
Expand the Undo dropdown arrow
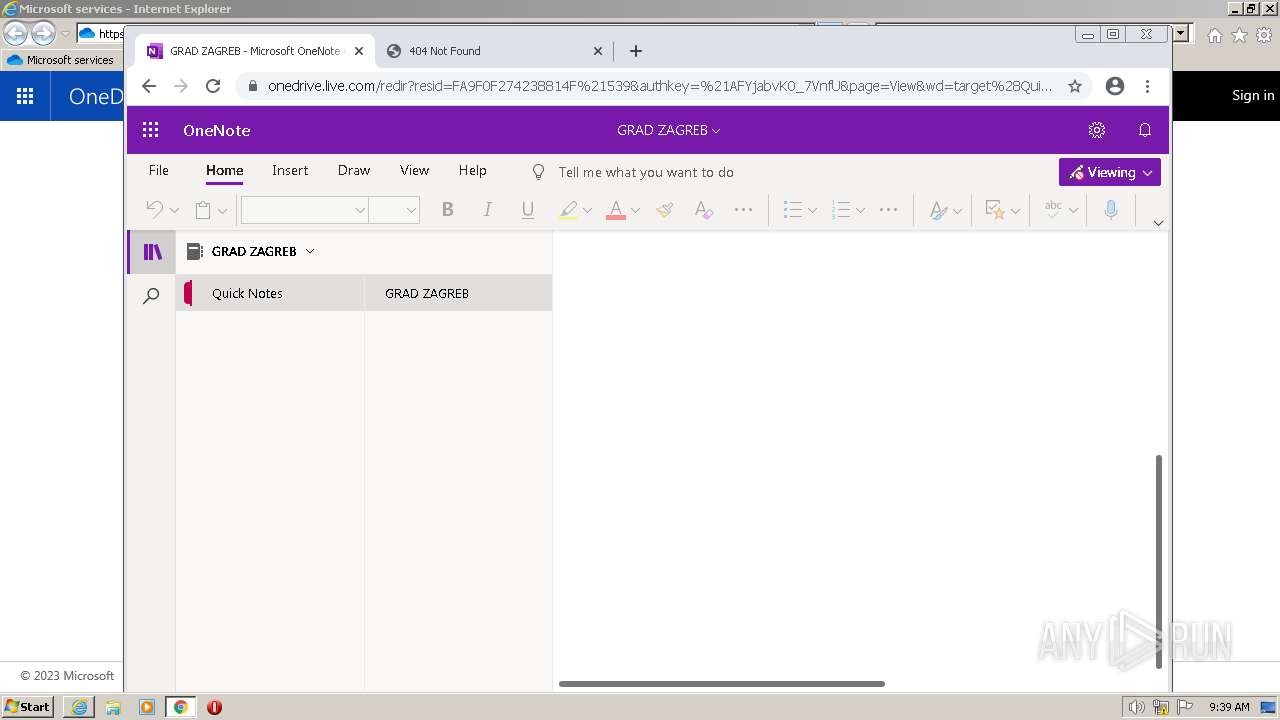tap(174, 210)
